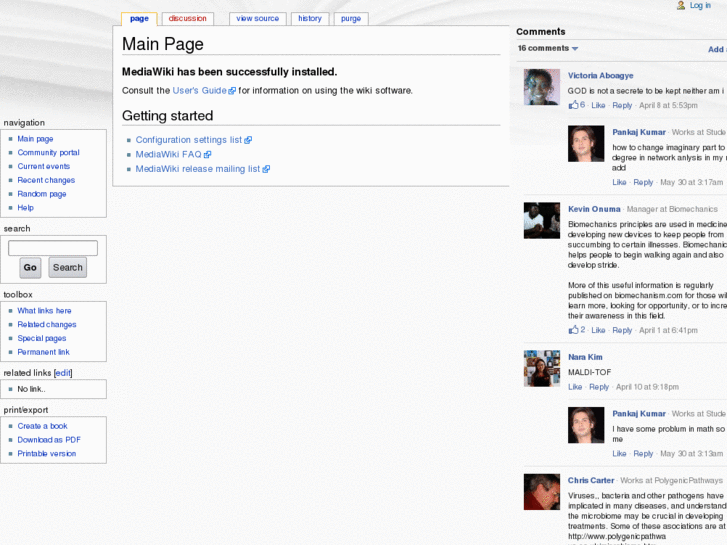Open the Printable version

click(47, 454)
